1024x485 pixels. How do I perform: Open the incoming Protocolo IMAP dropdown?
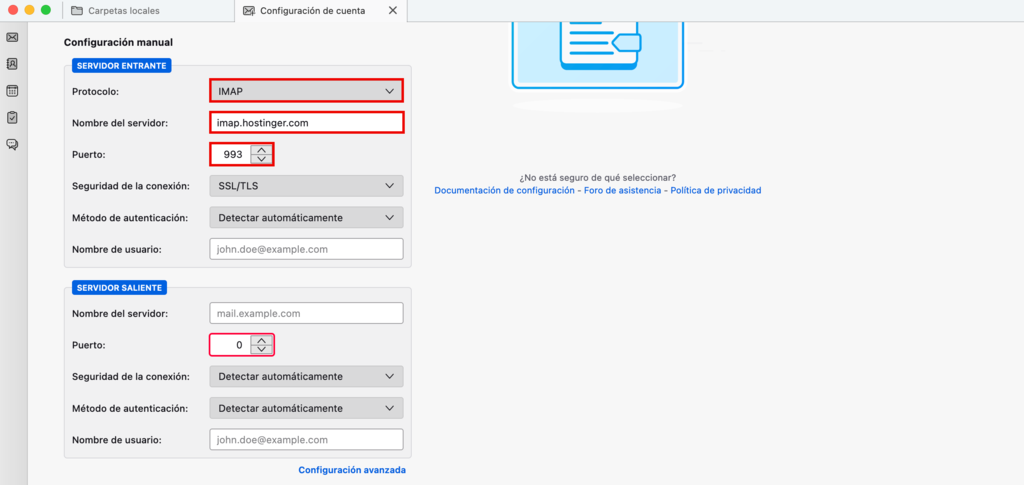tap(306, 91)
